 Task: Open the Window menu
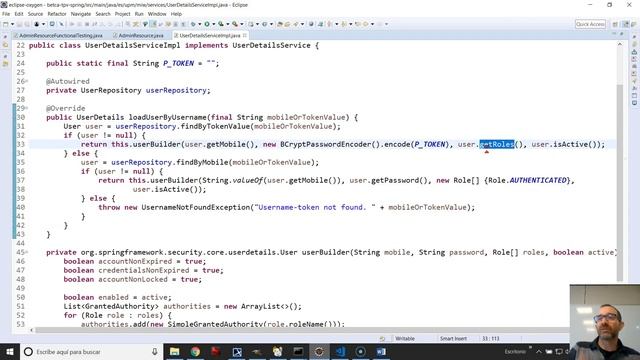[x=157, y=14]
